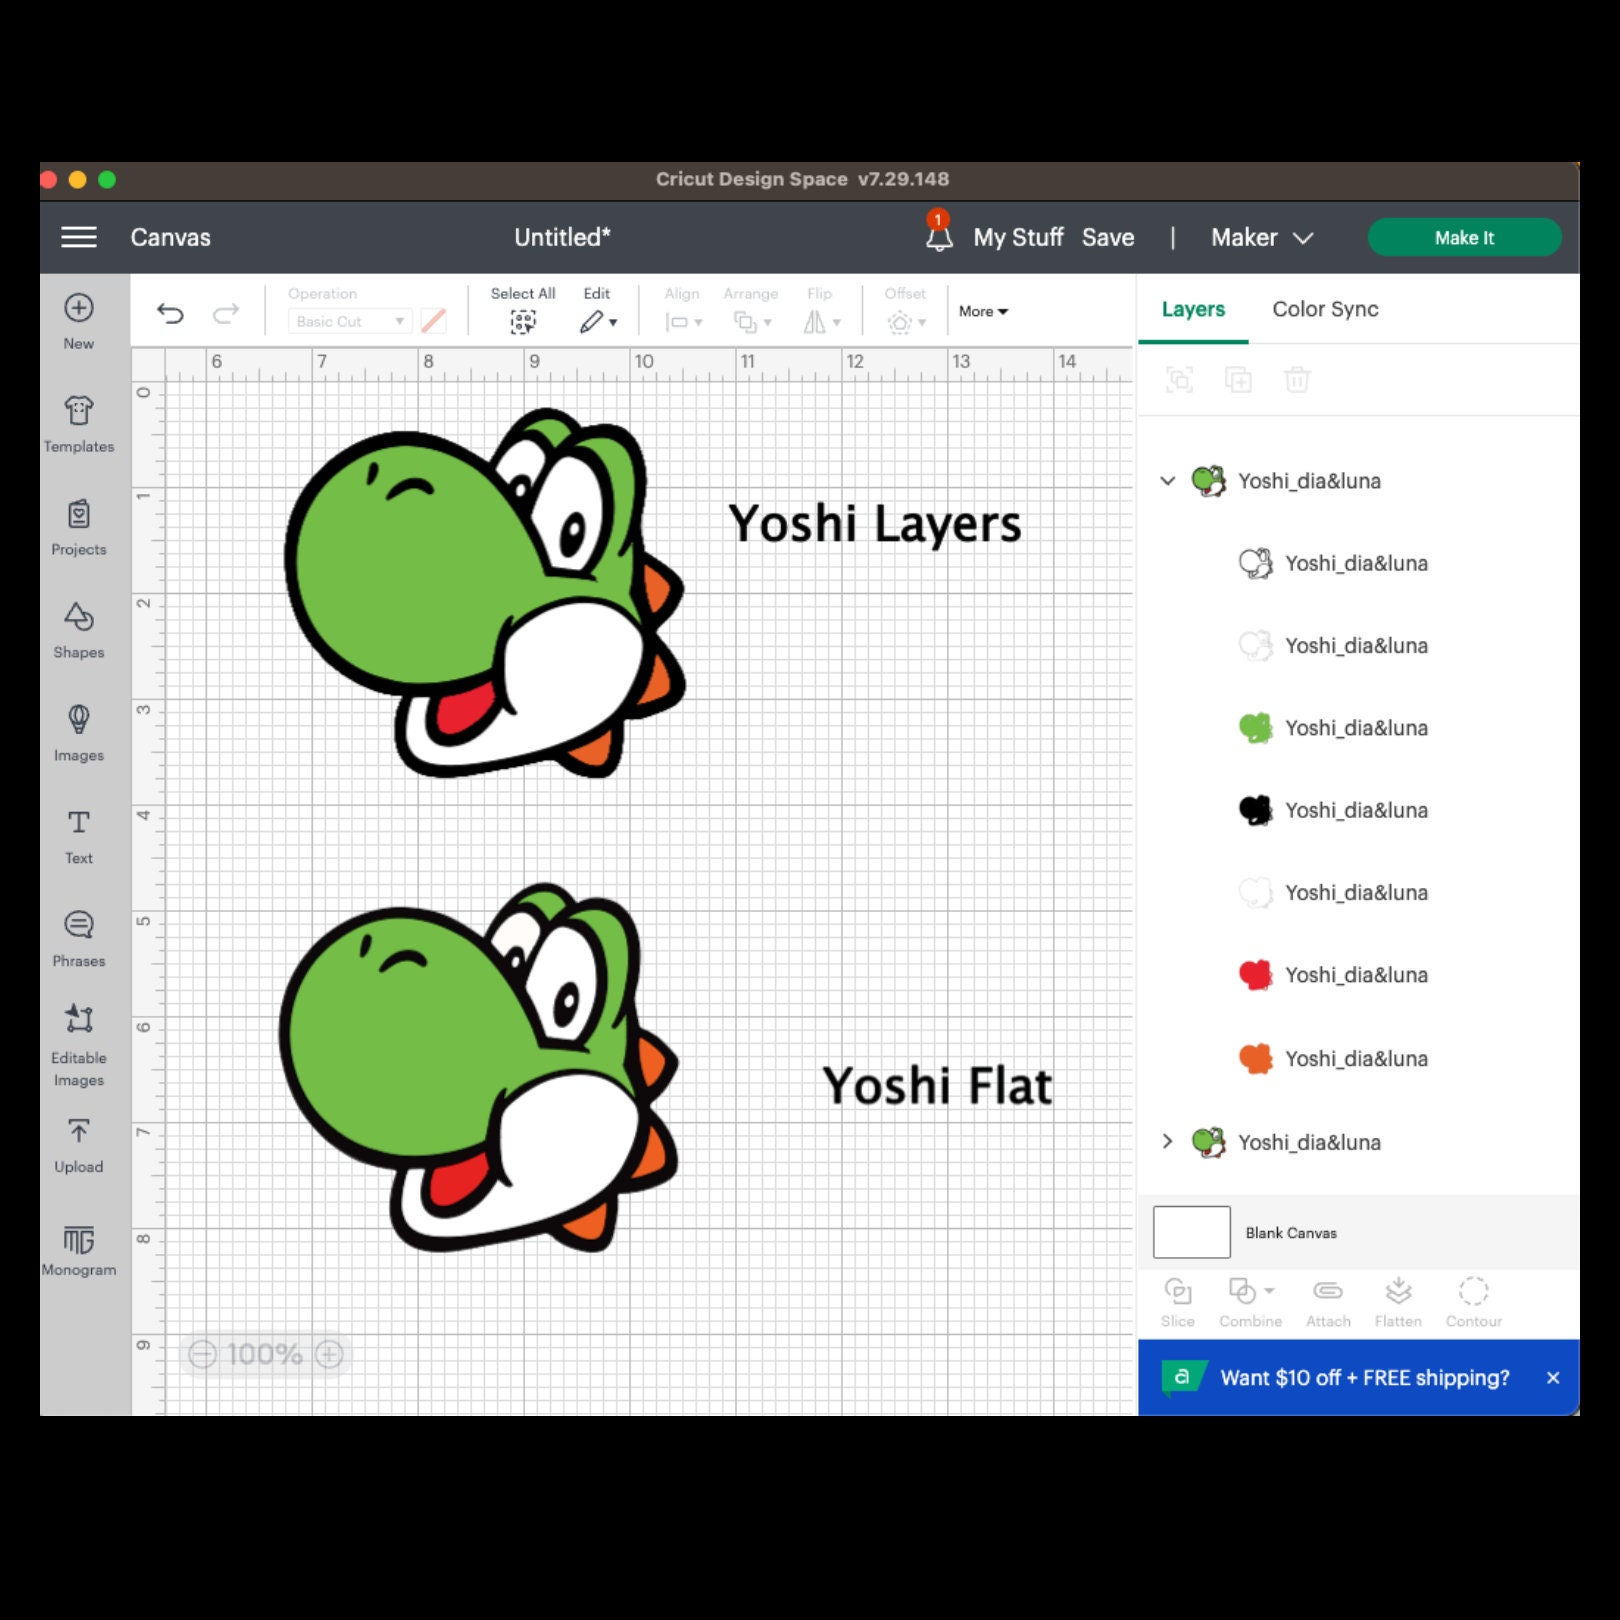Image resolution: width=1620 pixels, height=1620 pixels.
Task: Click the Flatten tool
Action: click(x=1398, y=1302)
